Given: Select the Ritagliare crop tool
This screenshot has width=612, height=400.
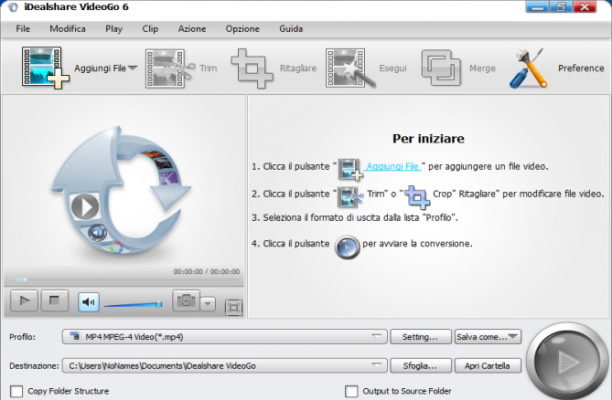Looking at the screenshot, I should [252, 68].
